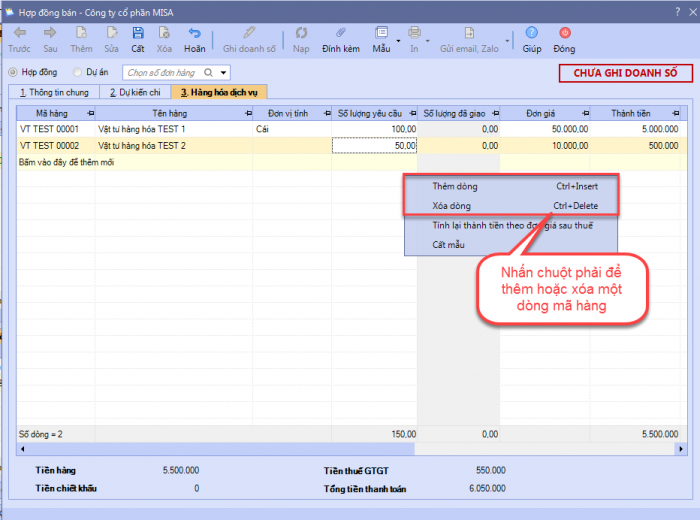Click the Số lượng yêu cầu cell showing 50,00

(x=375, y=146)
